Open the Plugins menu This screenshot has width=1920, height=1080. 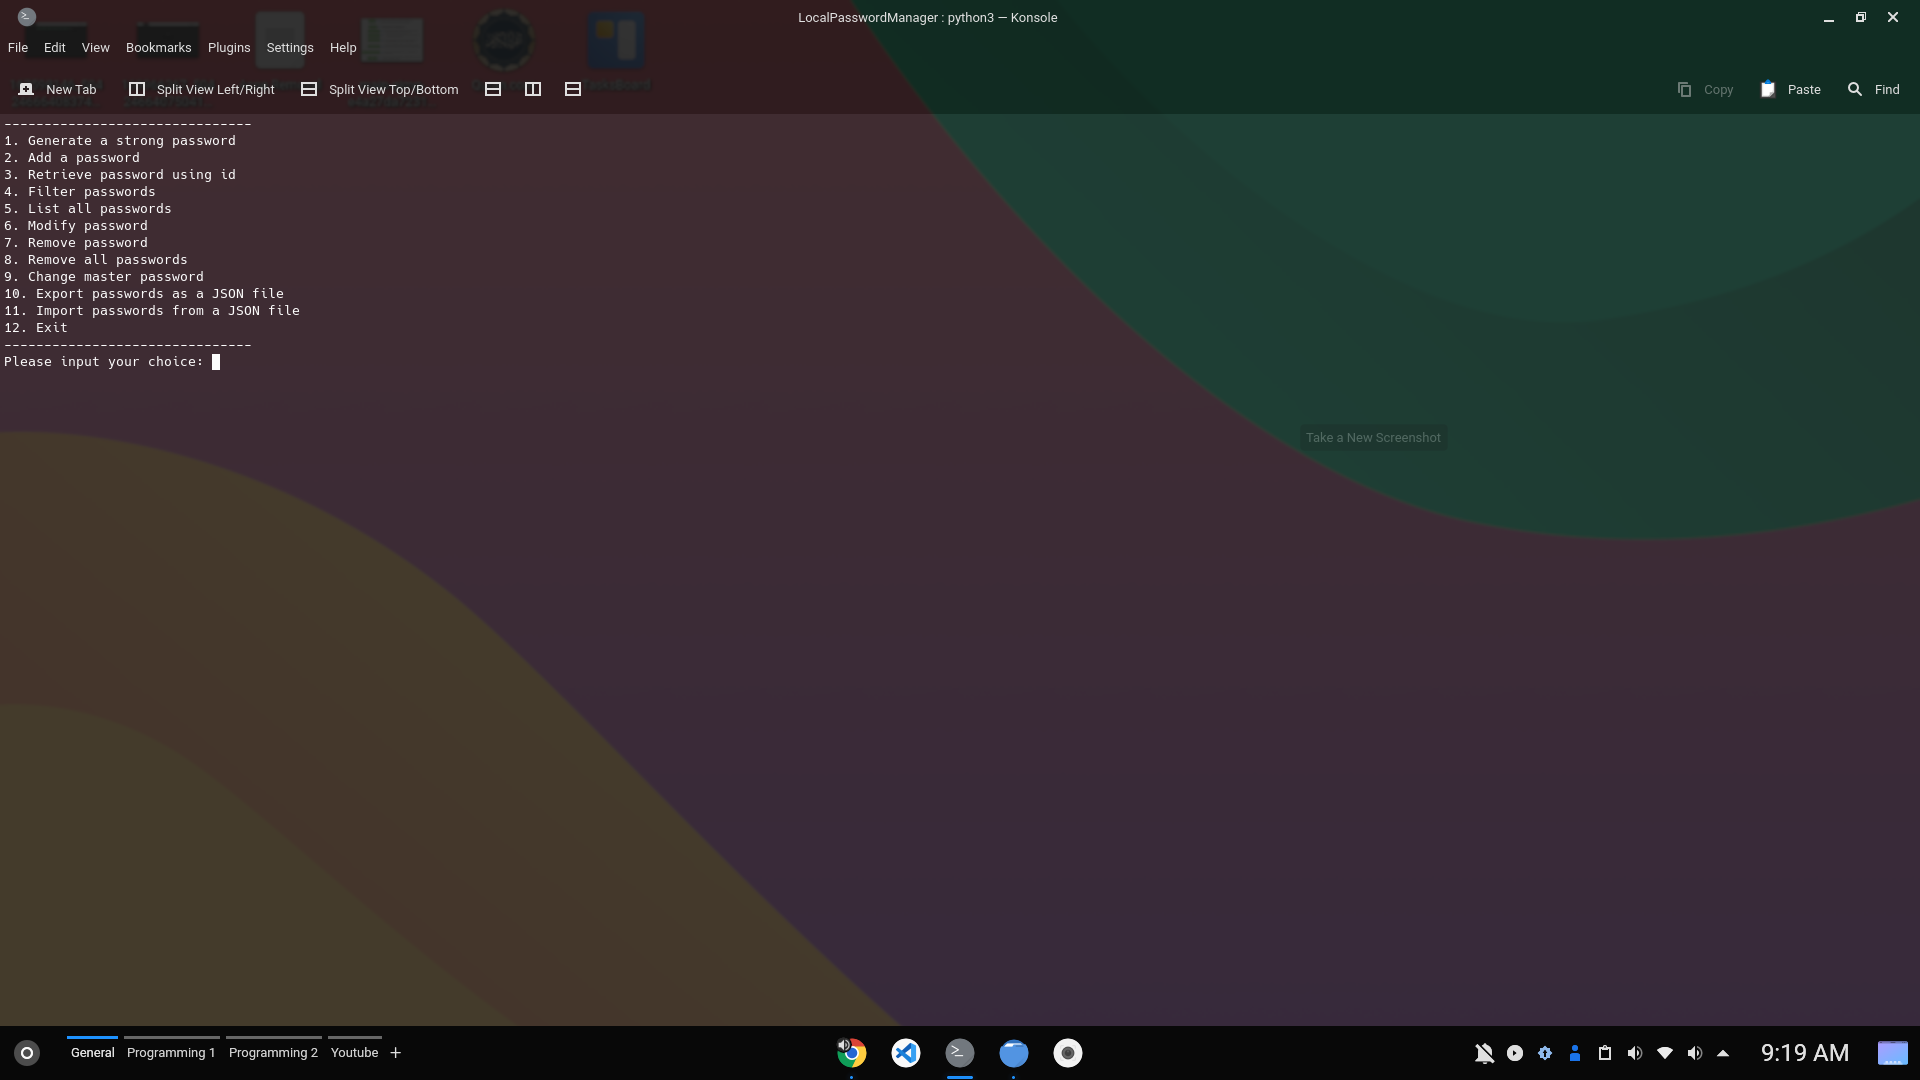[228, 47]
